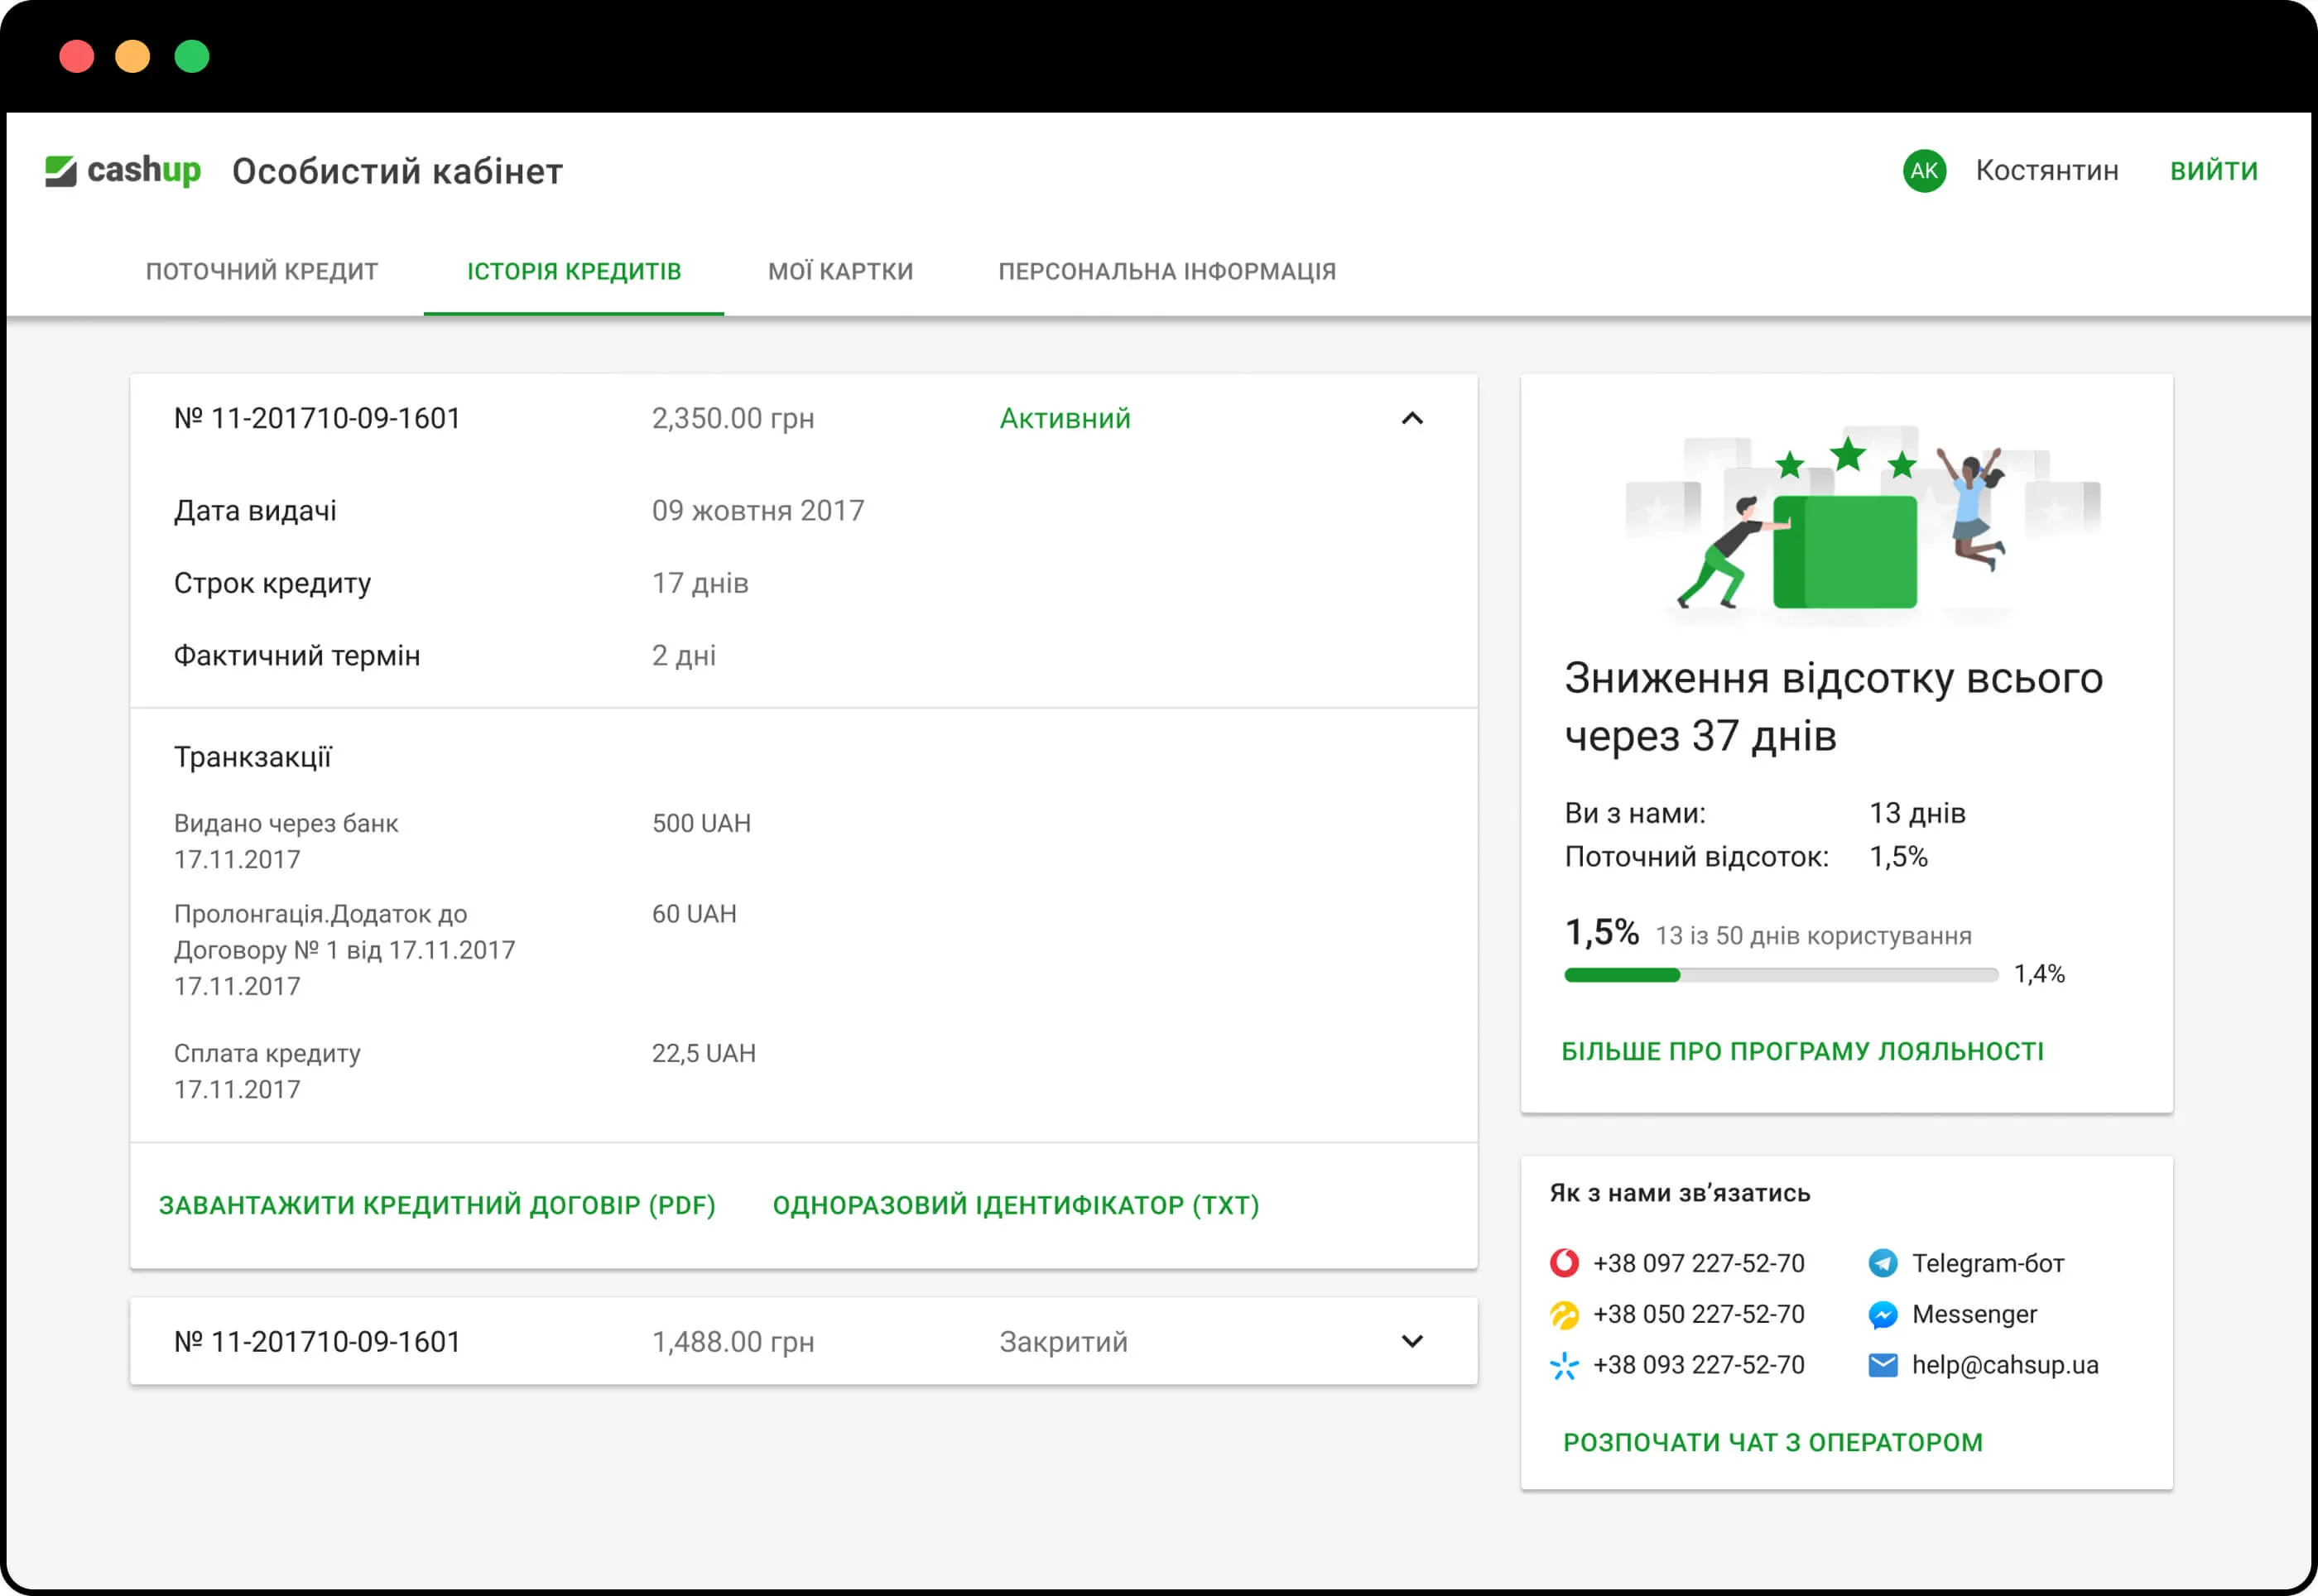Select the Історія кредитів tab
The width and height of the screenshot is (2318, 1596).
(574, 271)
